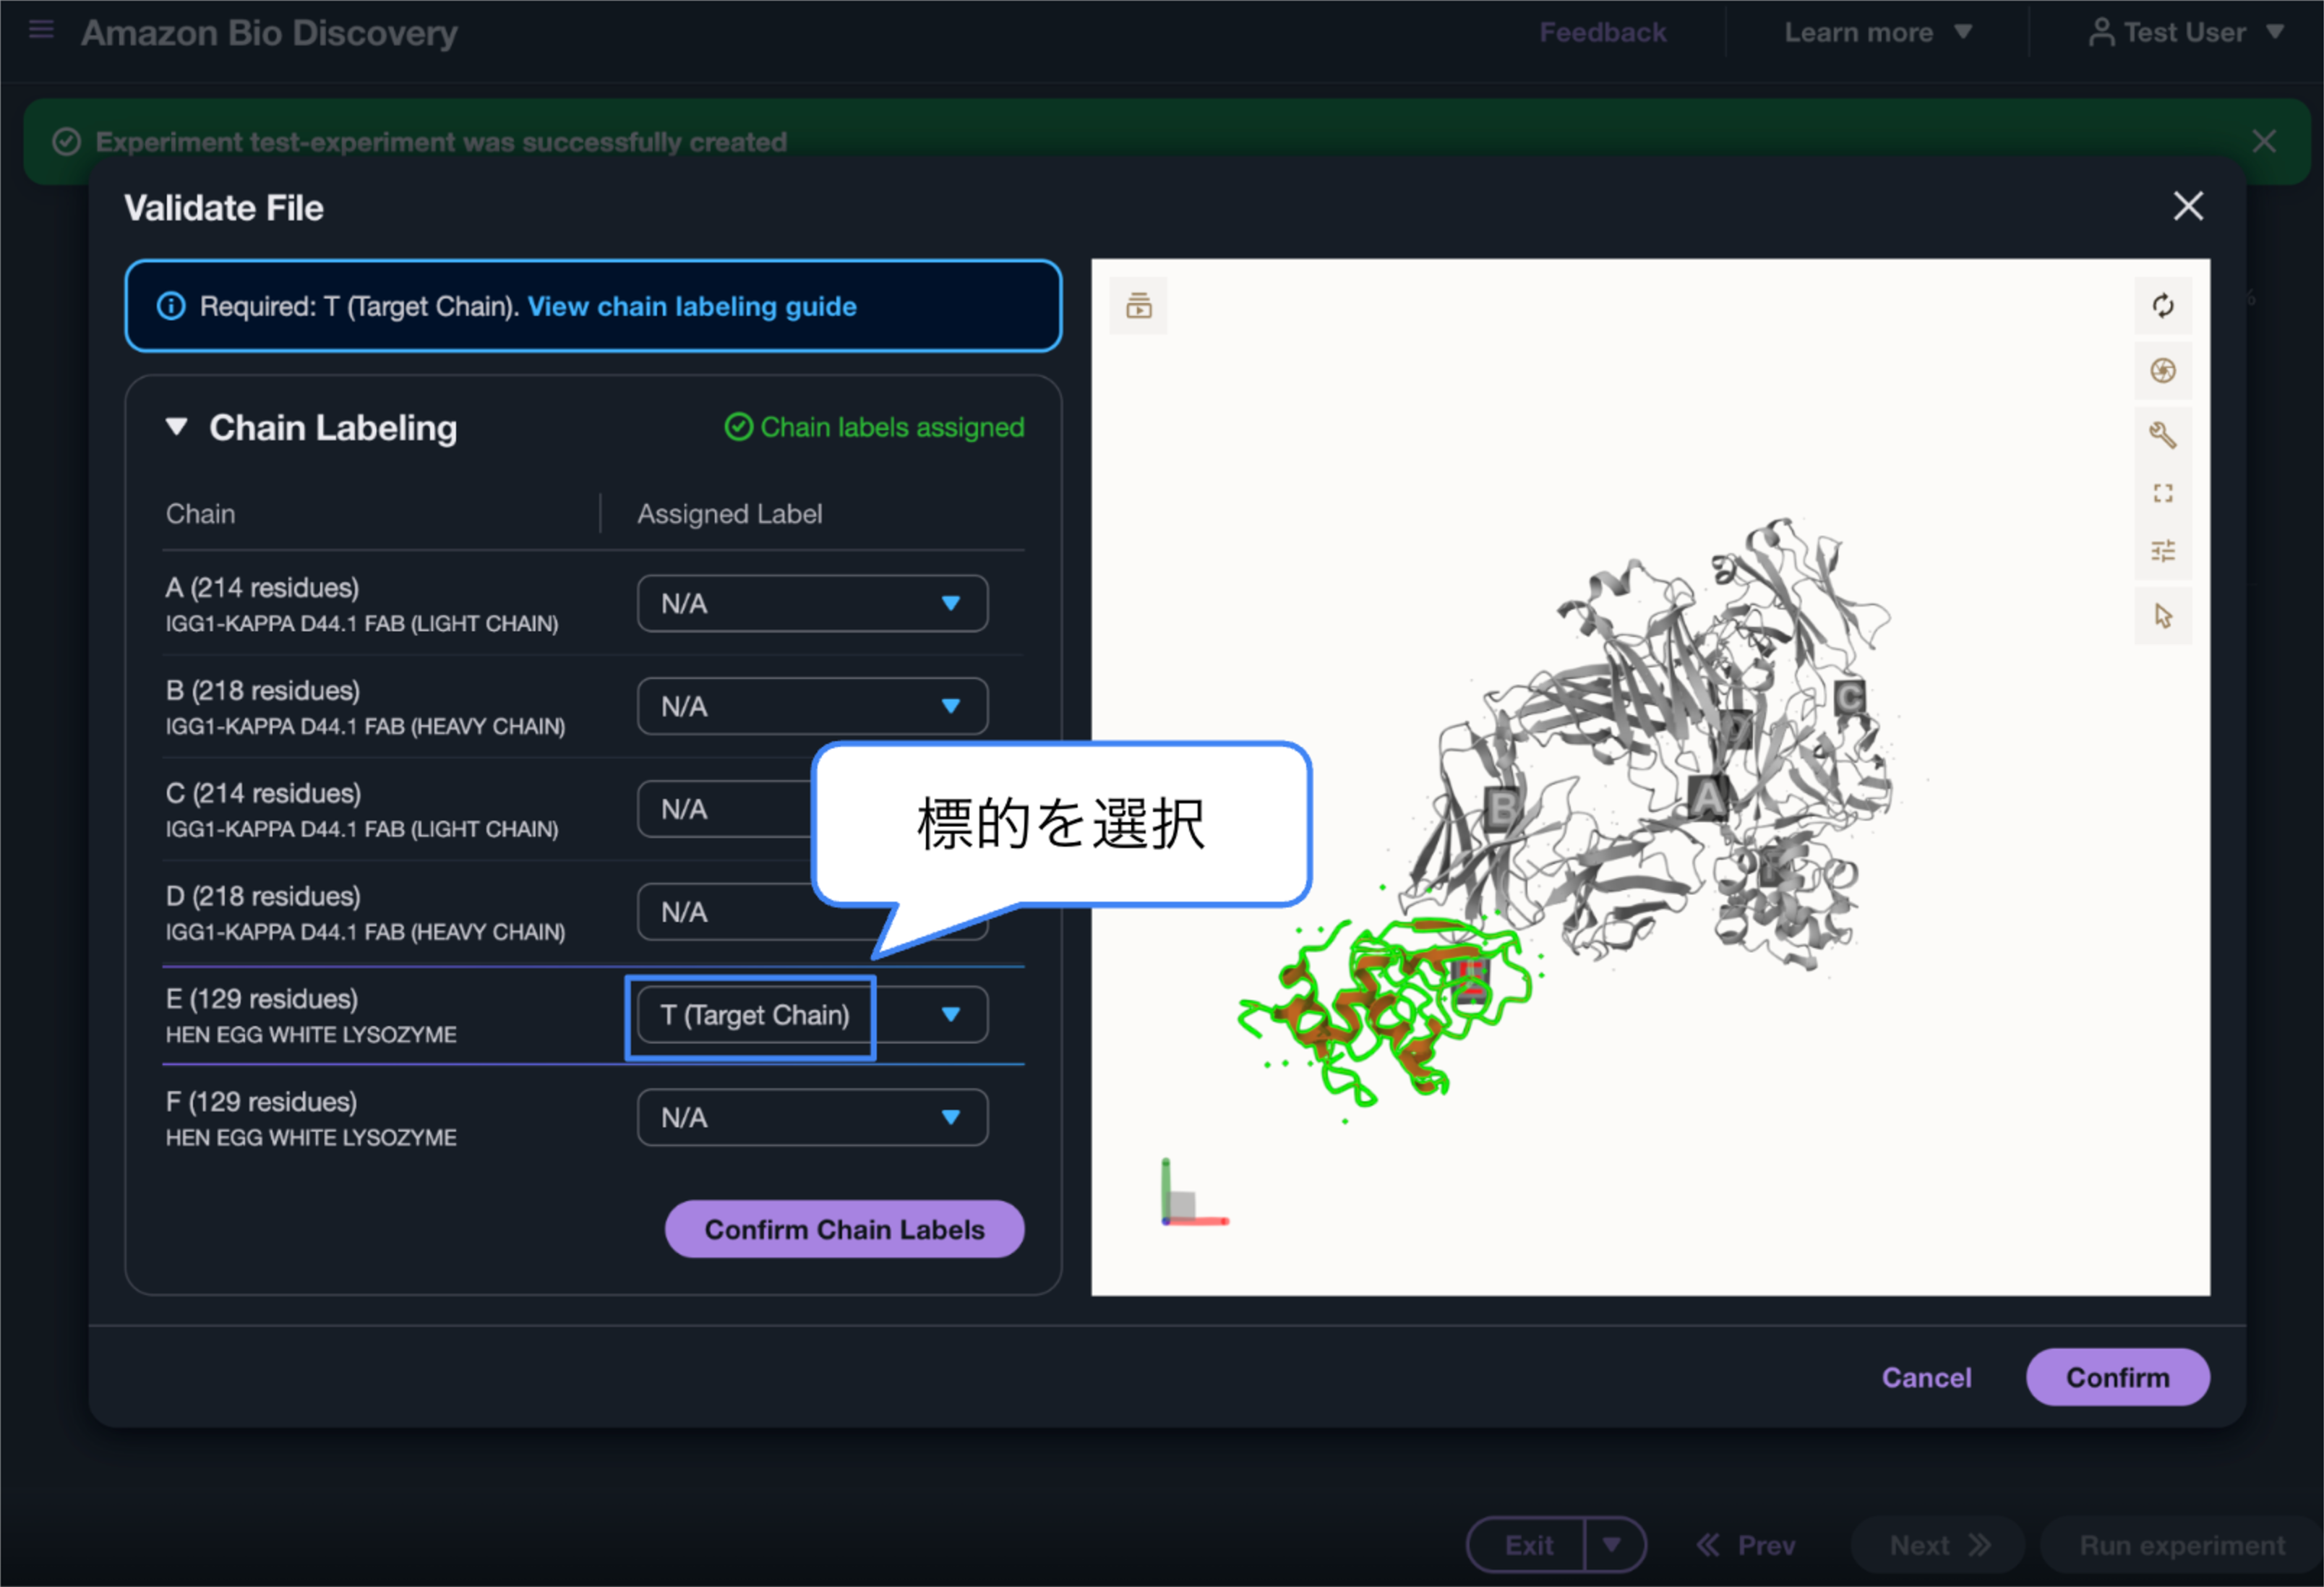Click the 'B (218 residues)' chain text
This screenshot has height=1587, width=2324.
[x=263, y=690]
